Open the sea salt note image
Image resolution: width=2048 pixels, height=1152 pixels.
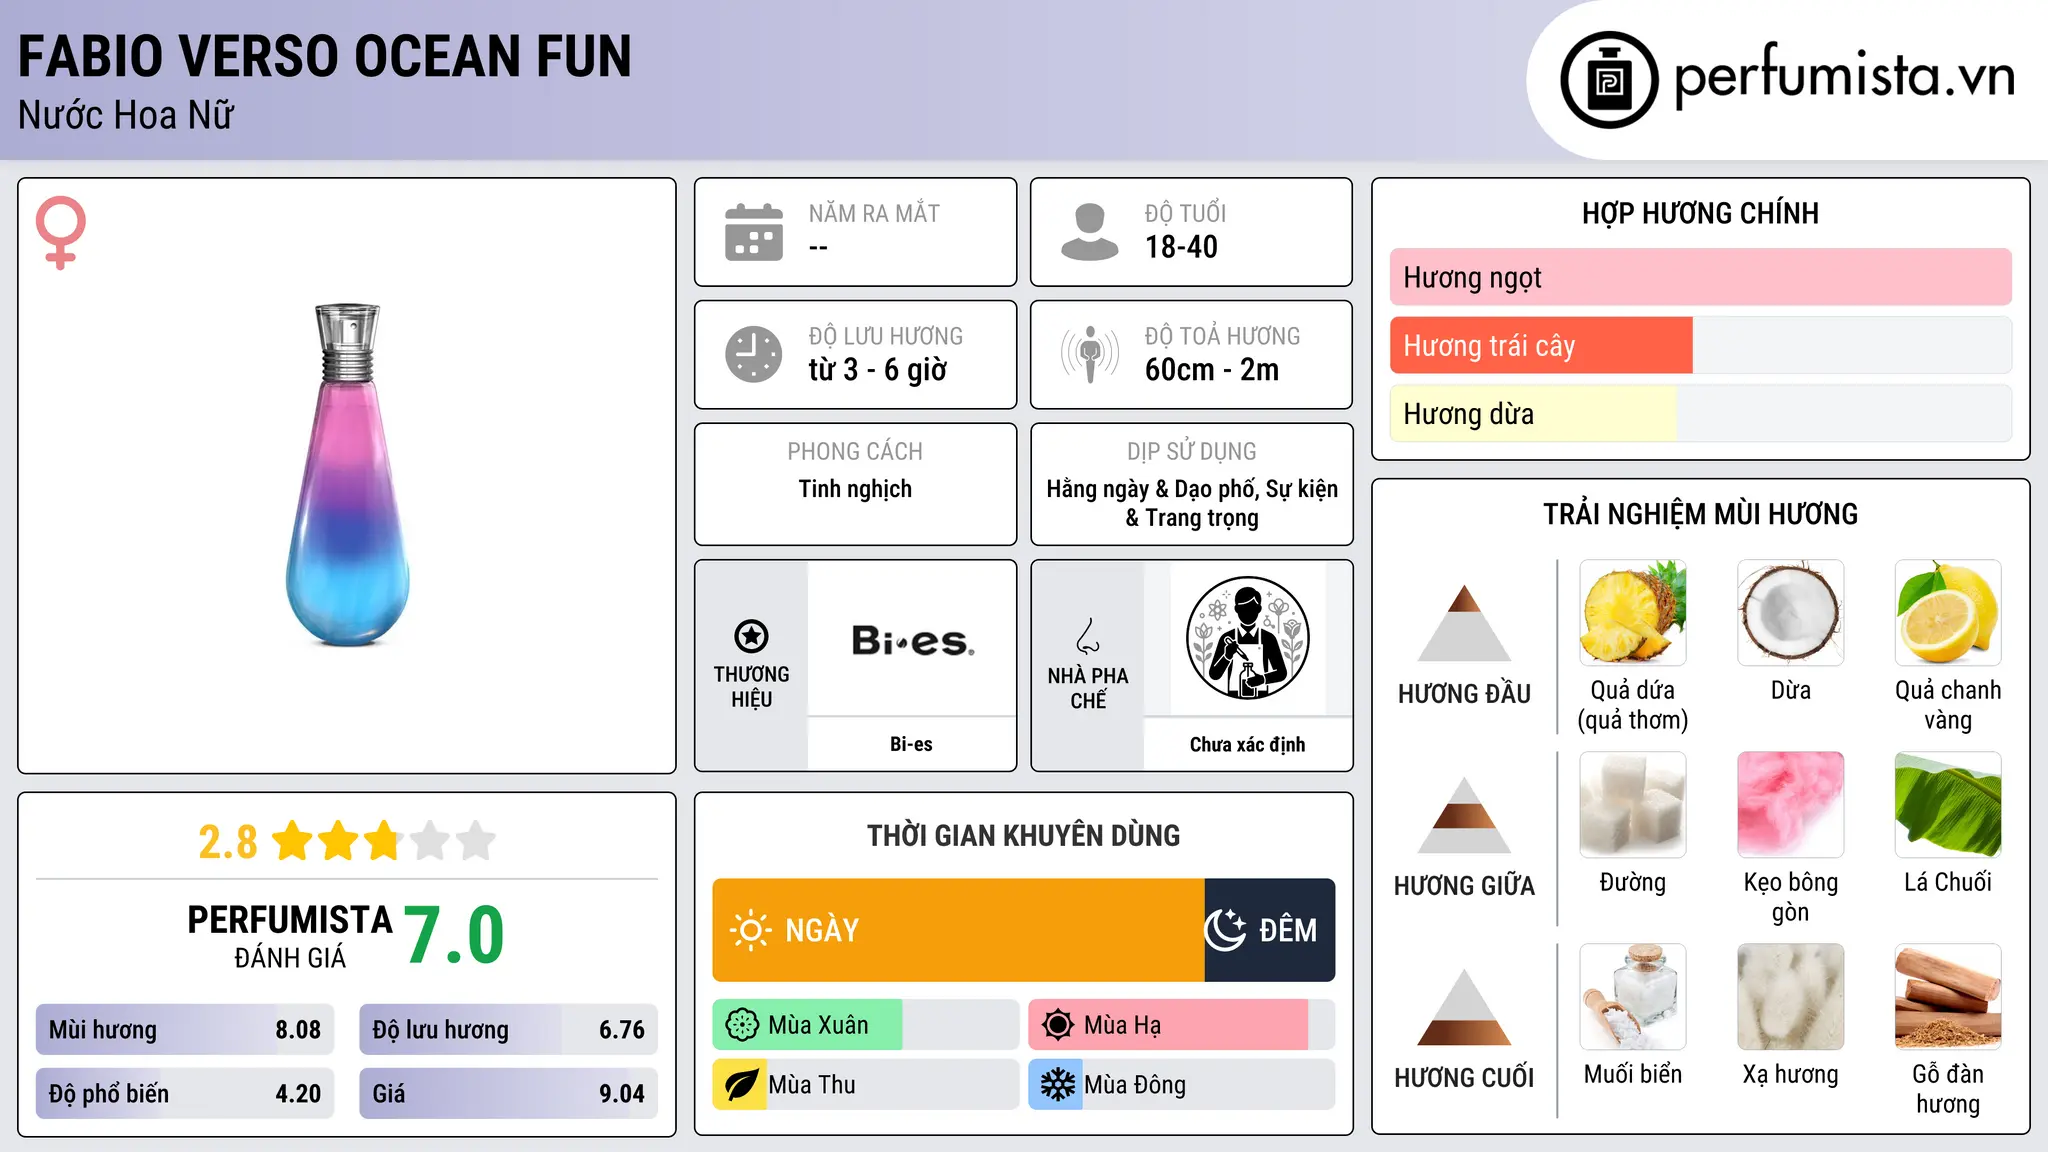[1633, 997]
